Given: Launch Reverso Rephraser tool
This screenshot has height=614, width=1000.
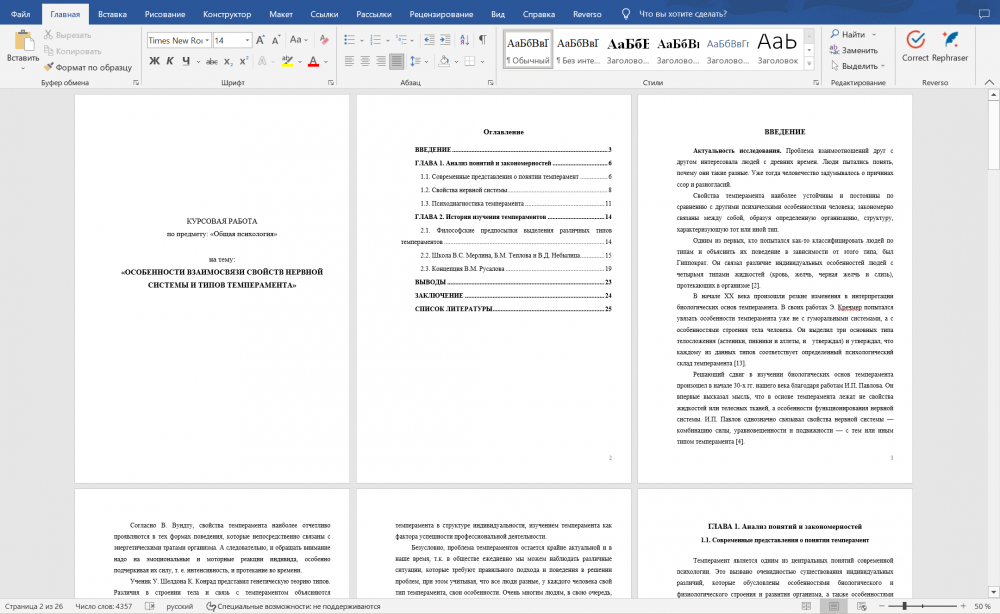Looking at the screenshot, I should click(949, 47).
